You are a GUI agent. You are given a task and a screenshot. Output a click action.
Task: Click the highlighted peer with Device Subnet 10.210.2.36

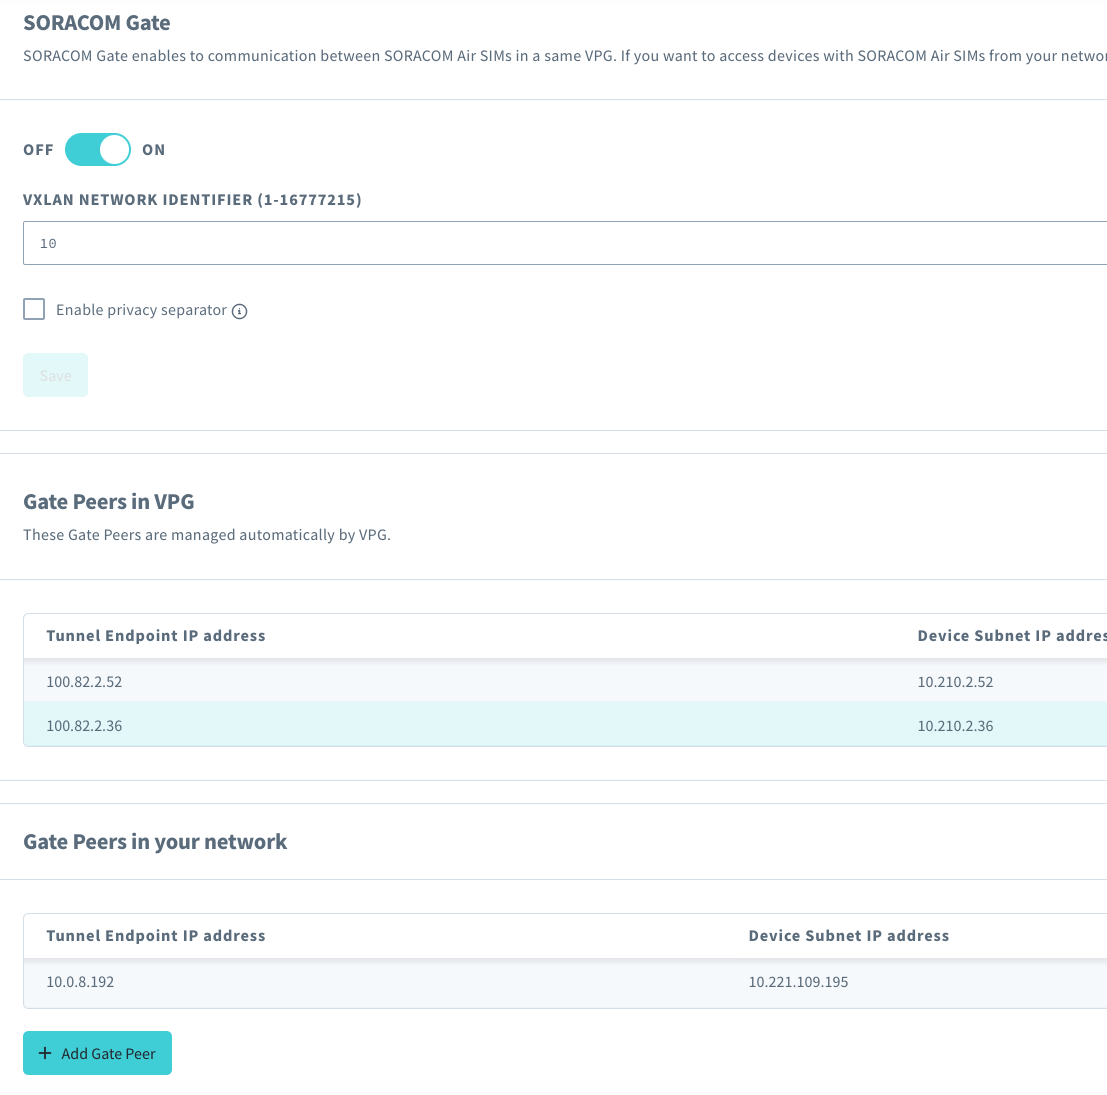point(955,725)
